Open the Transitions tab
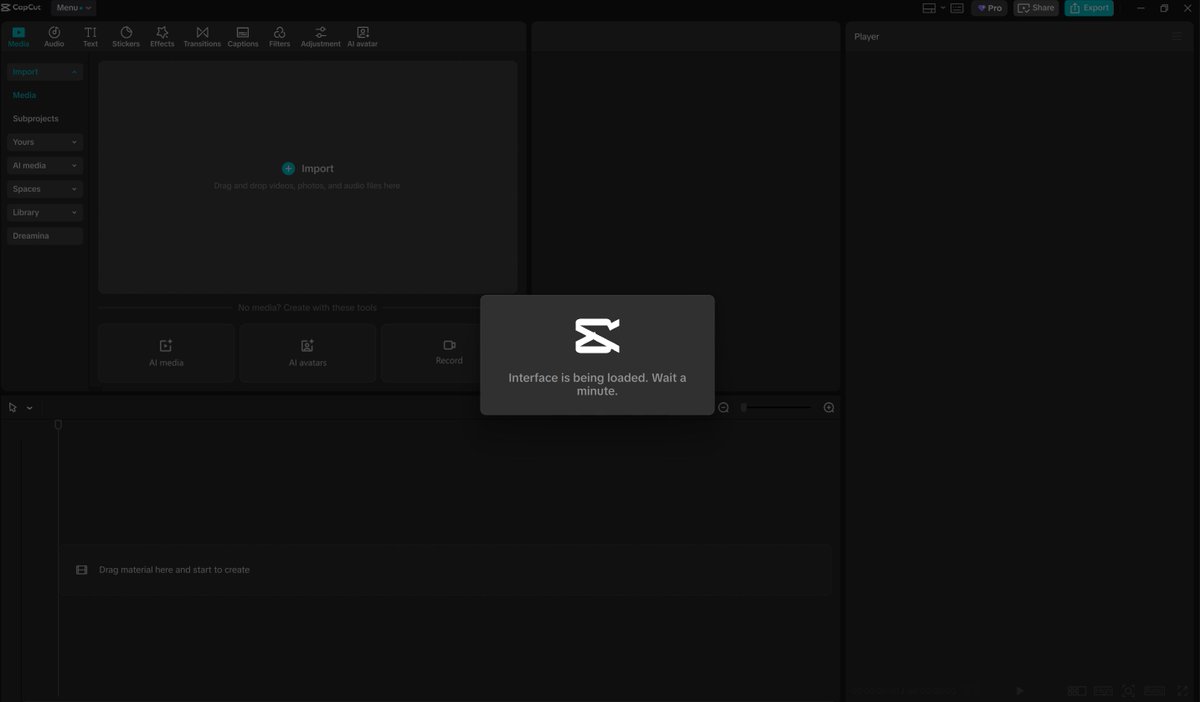The width and height of the screenshot is (1200, 702). pyautogui.click(x=202, y=37)
